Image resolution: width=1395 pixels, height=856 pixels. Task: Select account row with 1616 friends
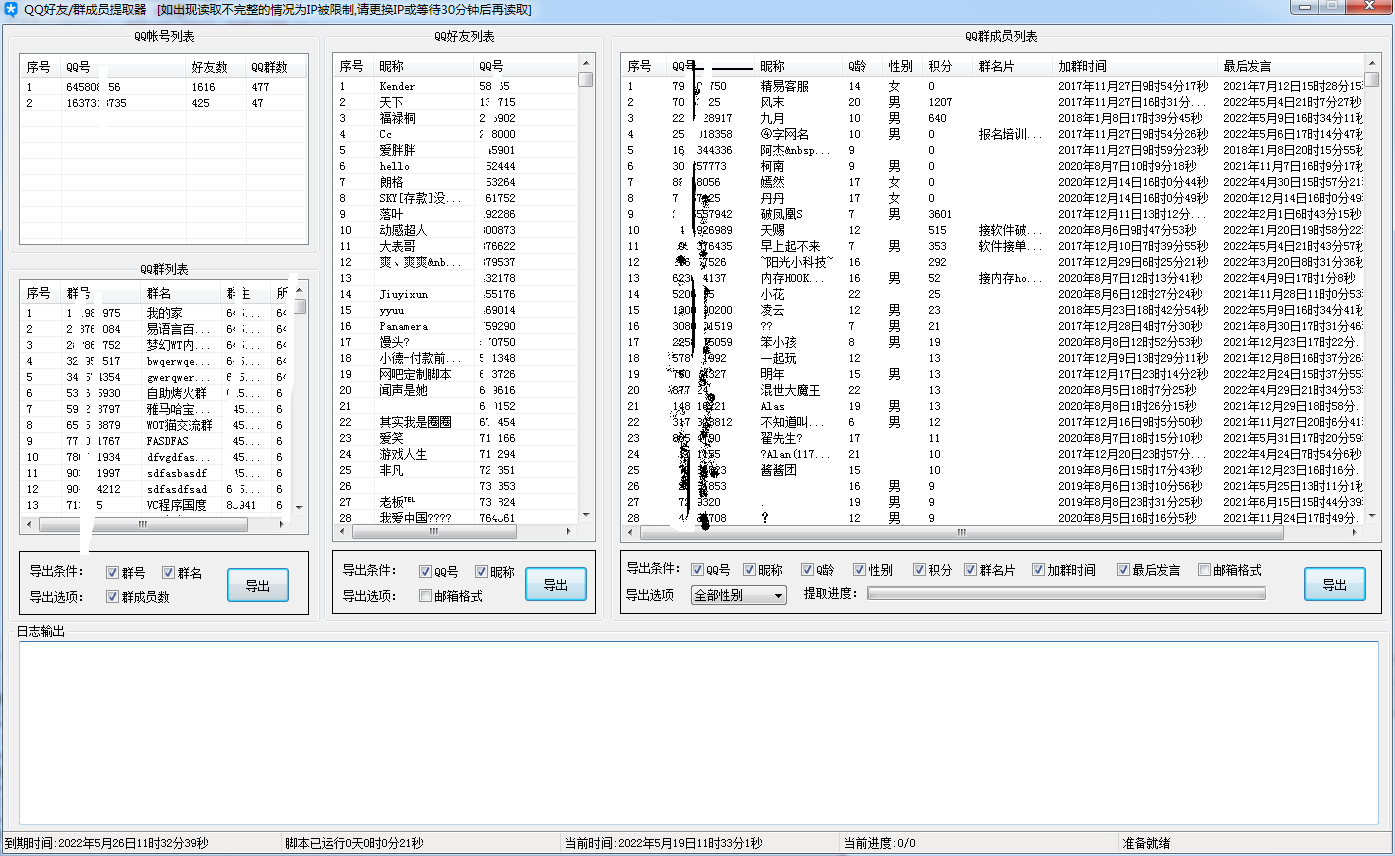coord(163,87)
